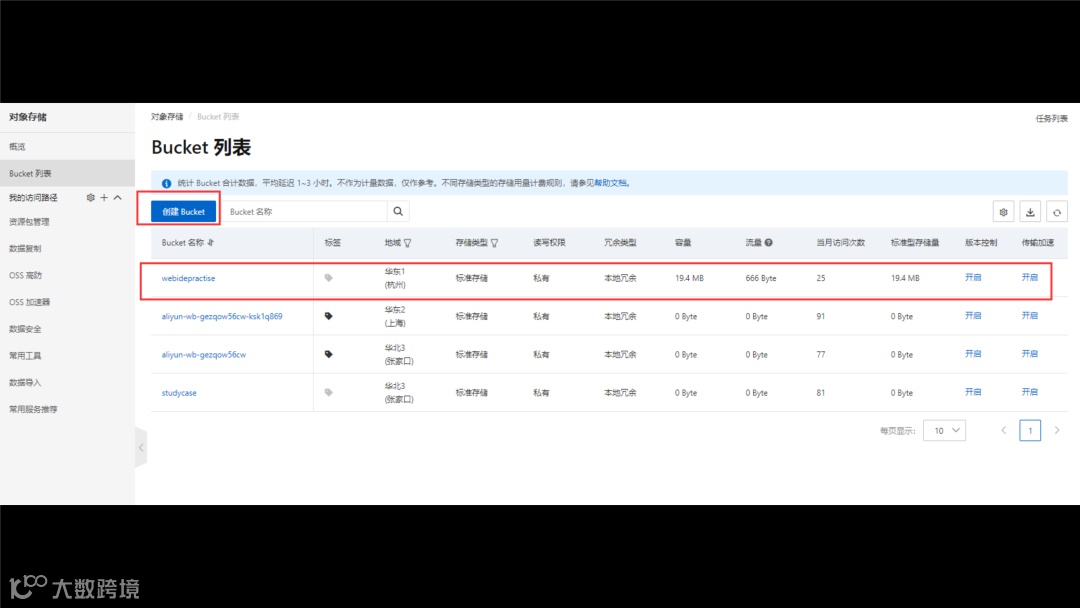The height and width of the screenshot is (608, 1080).
Task: Click 对象存储 in the breadcrumb
Action: (x=167, y=117)
